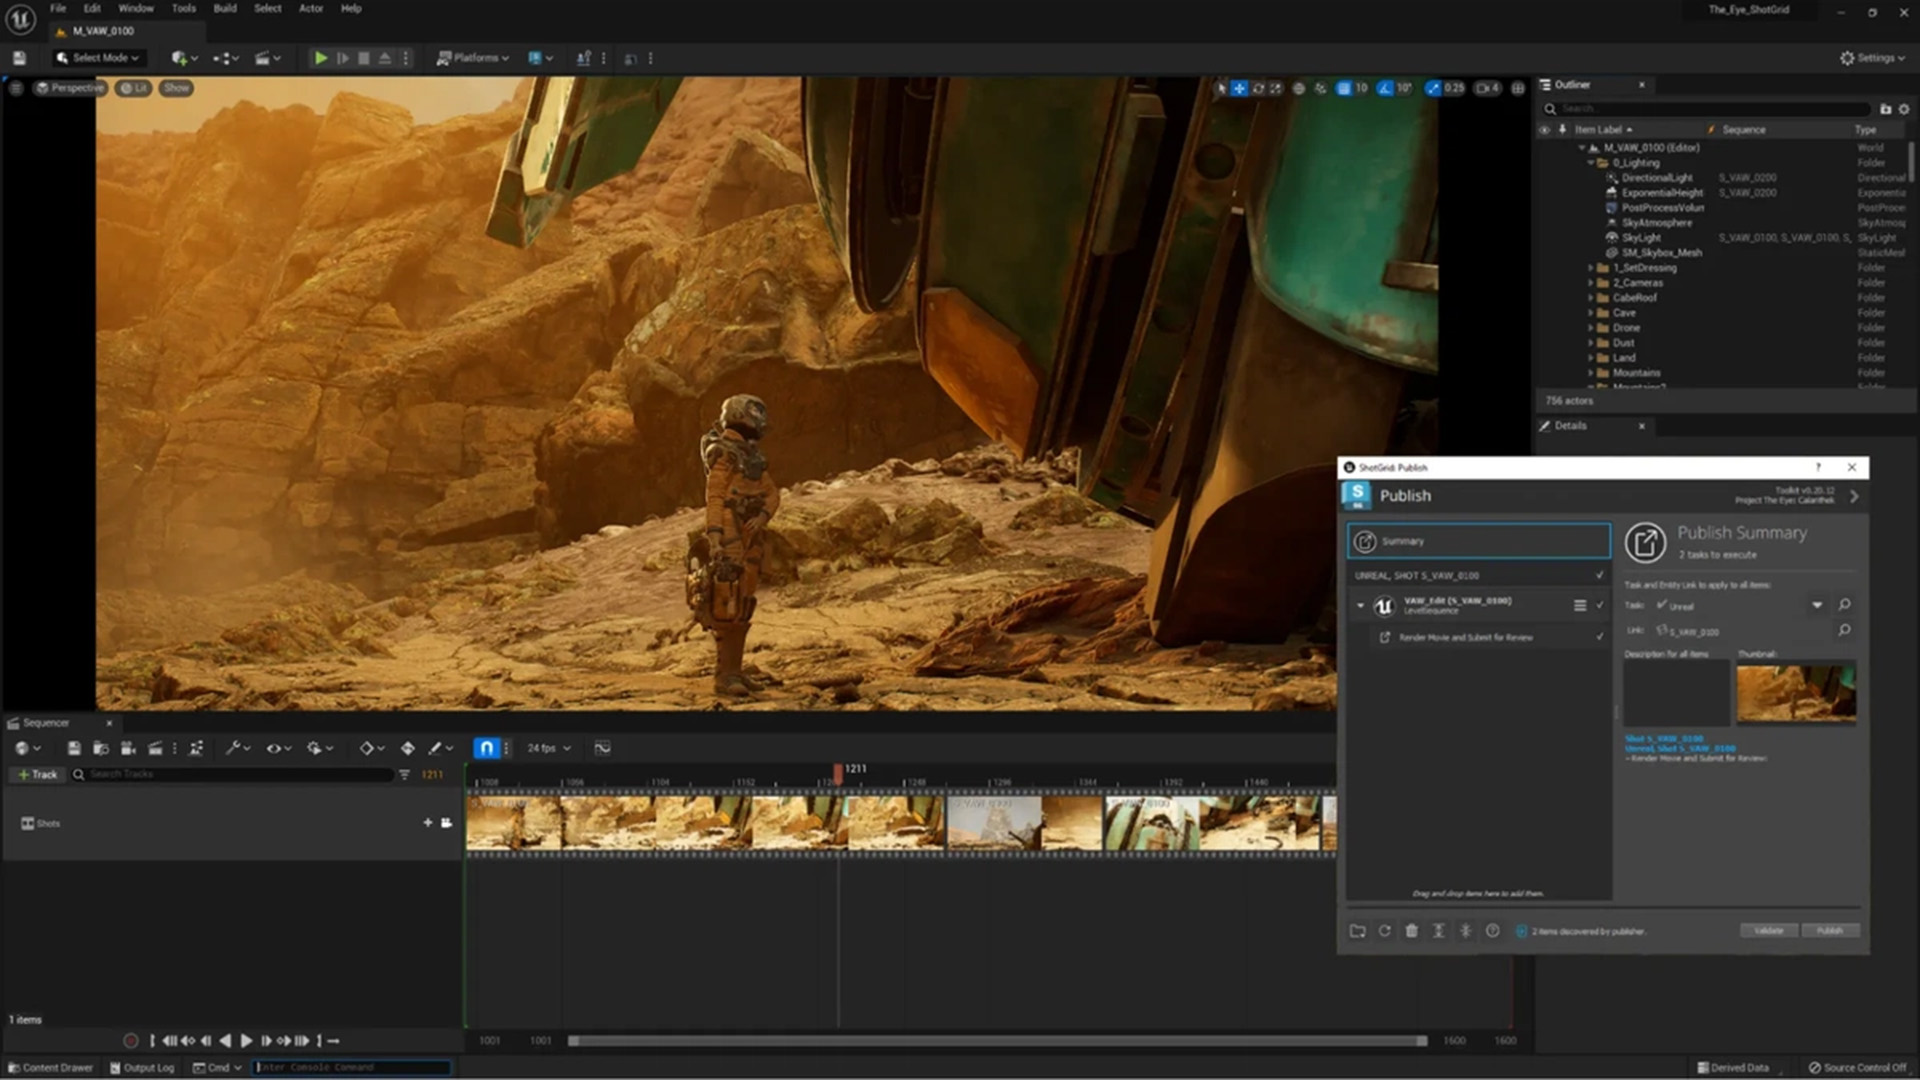Image resolution: width=1920 pixels, height=1080 pixels.
Task: Open the help icon in ShotGrid Publish dialog
Action: tap(1817, 467)
